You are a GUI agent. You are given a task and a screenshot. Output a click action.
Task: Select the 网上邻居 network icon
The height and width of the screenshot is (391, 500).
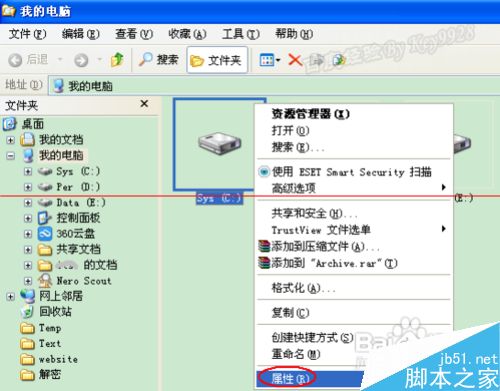(27, 296)
